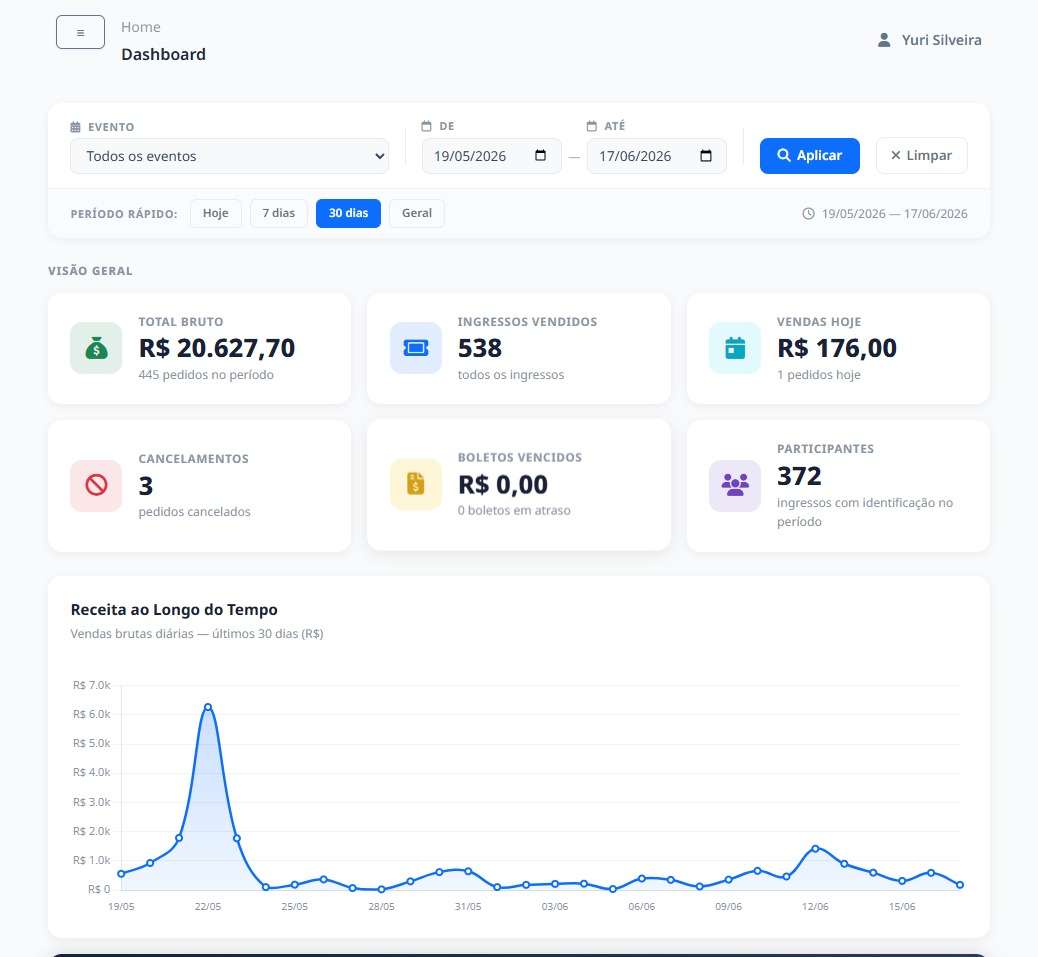This screenshot has width=1038, height=957.
Task: Click the Visão Geral section heading
Action: coord(90,271)
